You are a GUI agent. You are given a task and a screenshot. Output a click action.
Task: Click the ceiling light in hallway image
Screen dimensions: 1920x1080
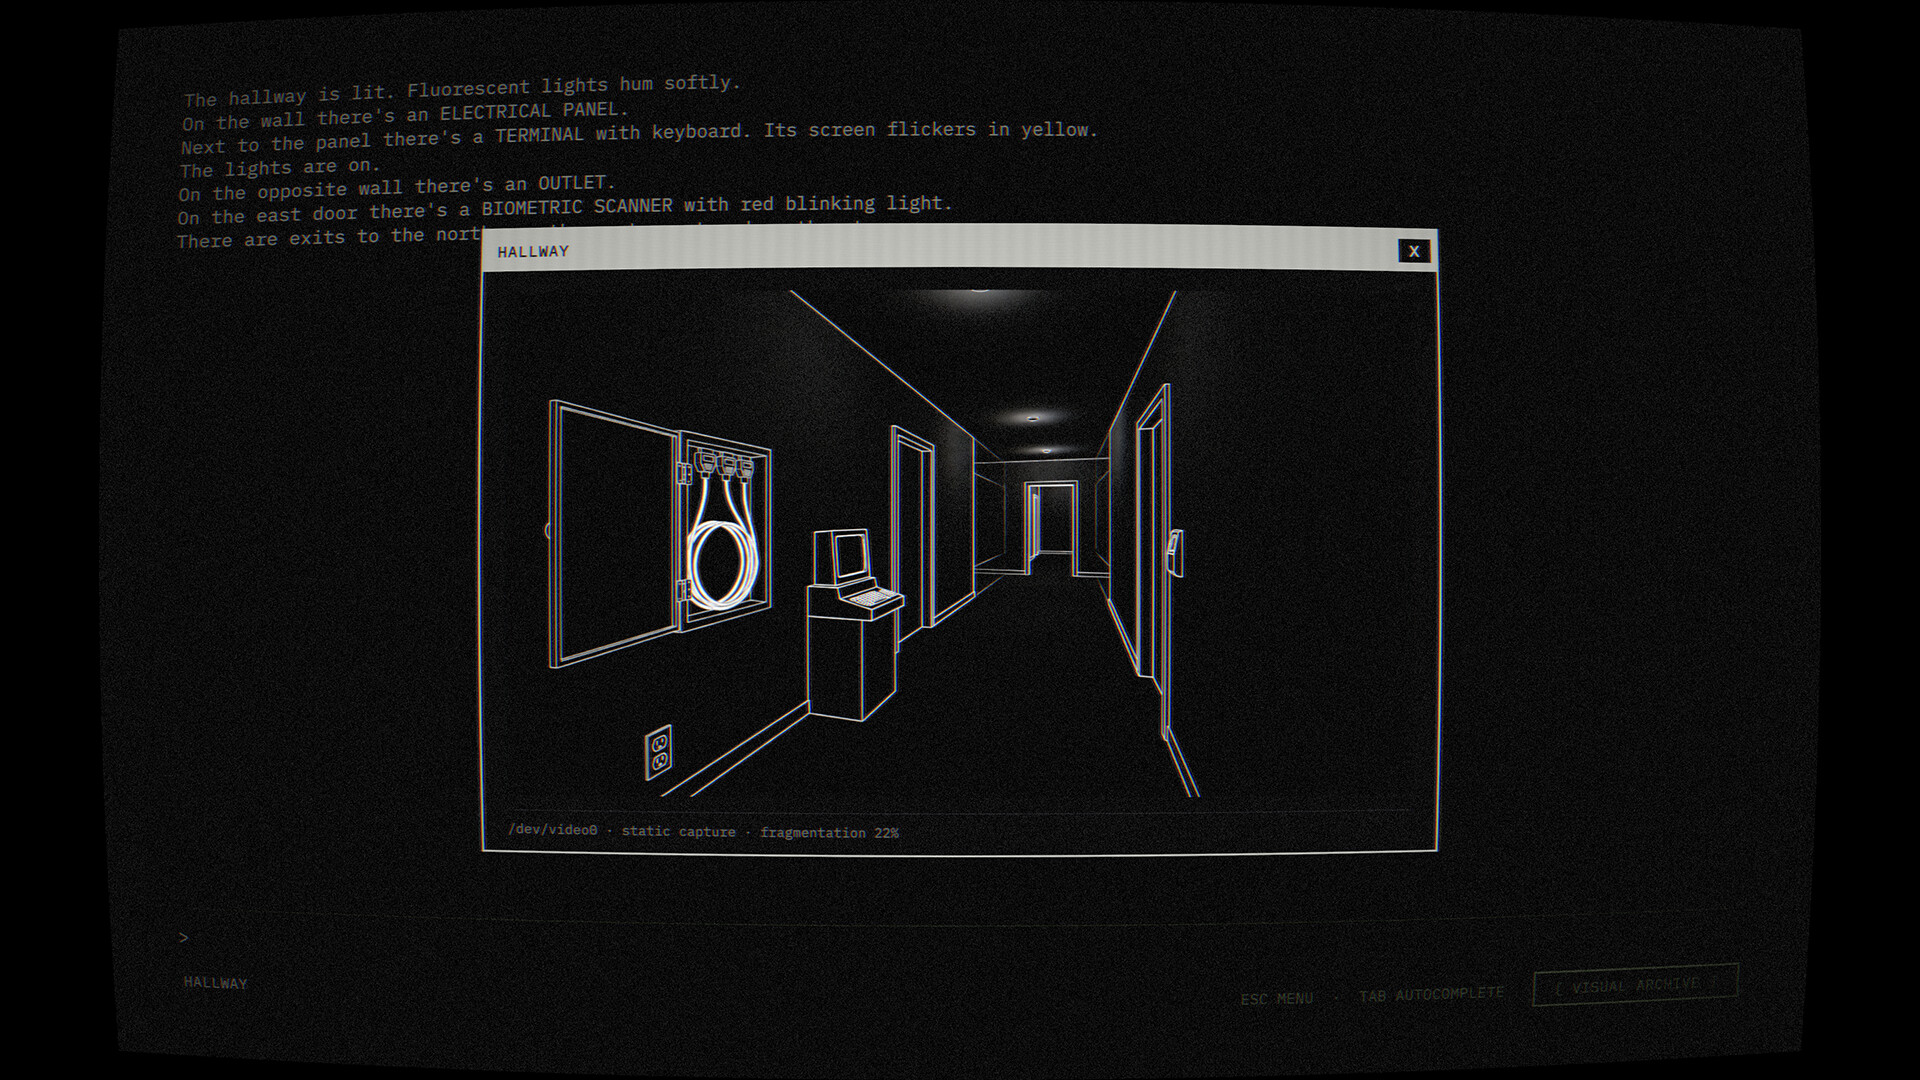point(1033,417)
